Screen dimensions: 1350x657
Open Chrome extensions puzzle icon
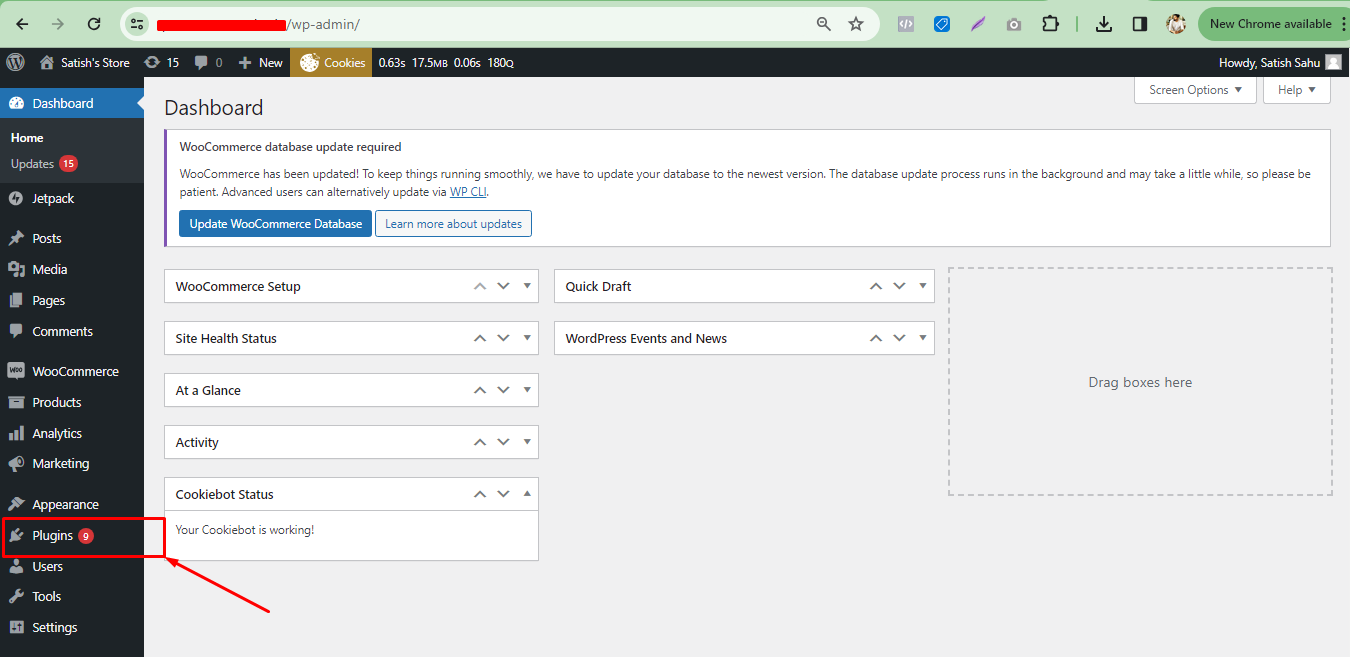point(1050,24)
